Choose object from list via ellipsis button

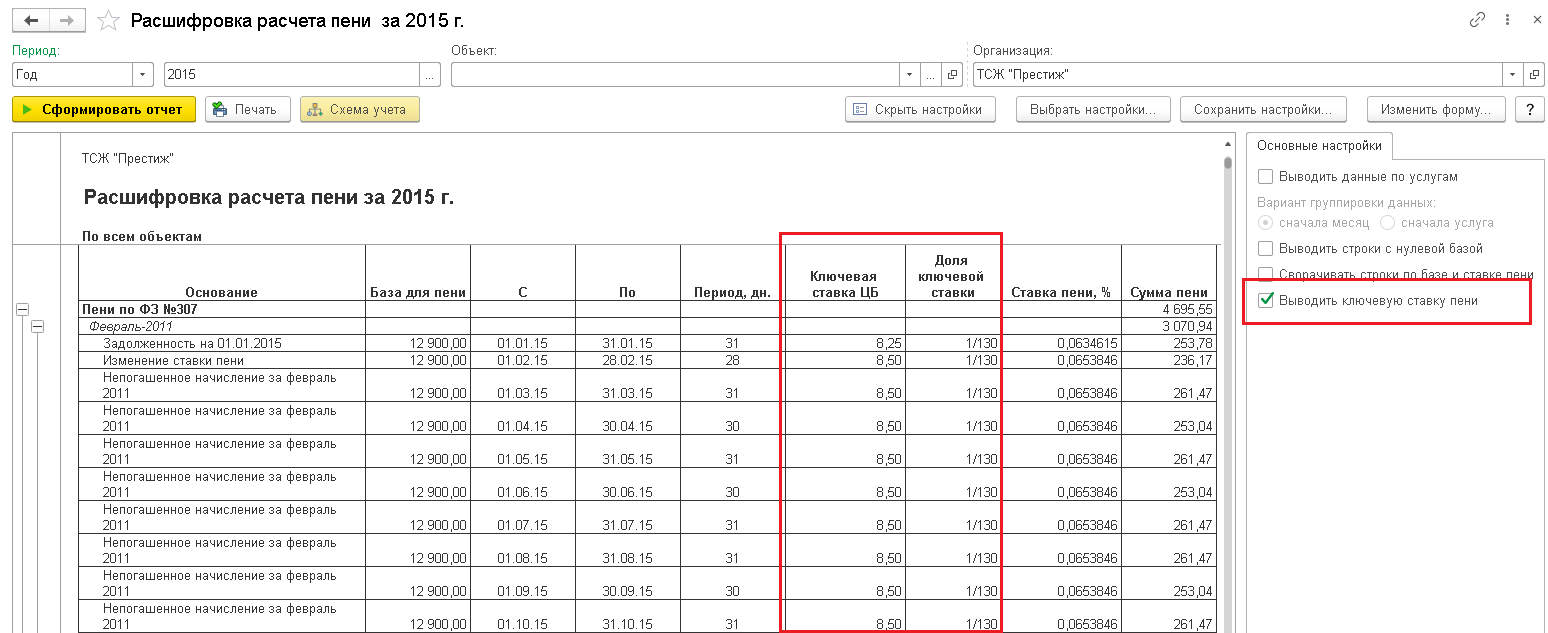[x=930, y=75]
